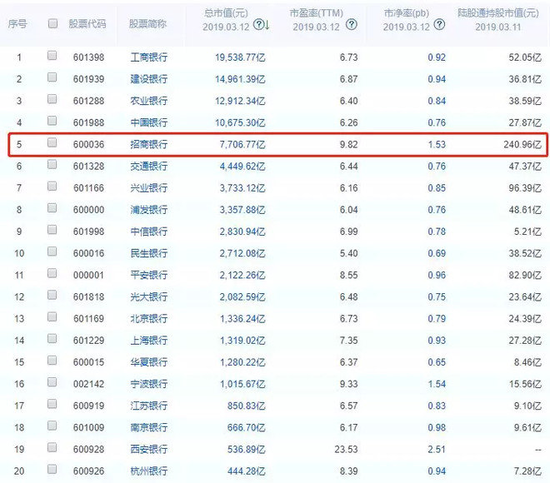The width and height of the screenshot is (550, 483).
Task: Click stock code 601398
Action: pos(88,57)
